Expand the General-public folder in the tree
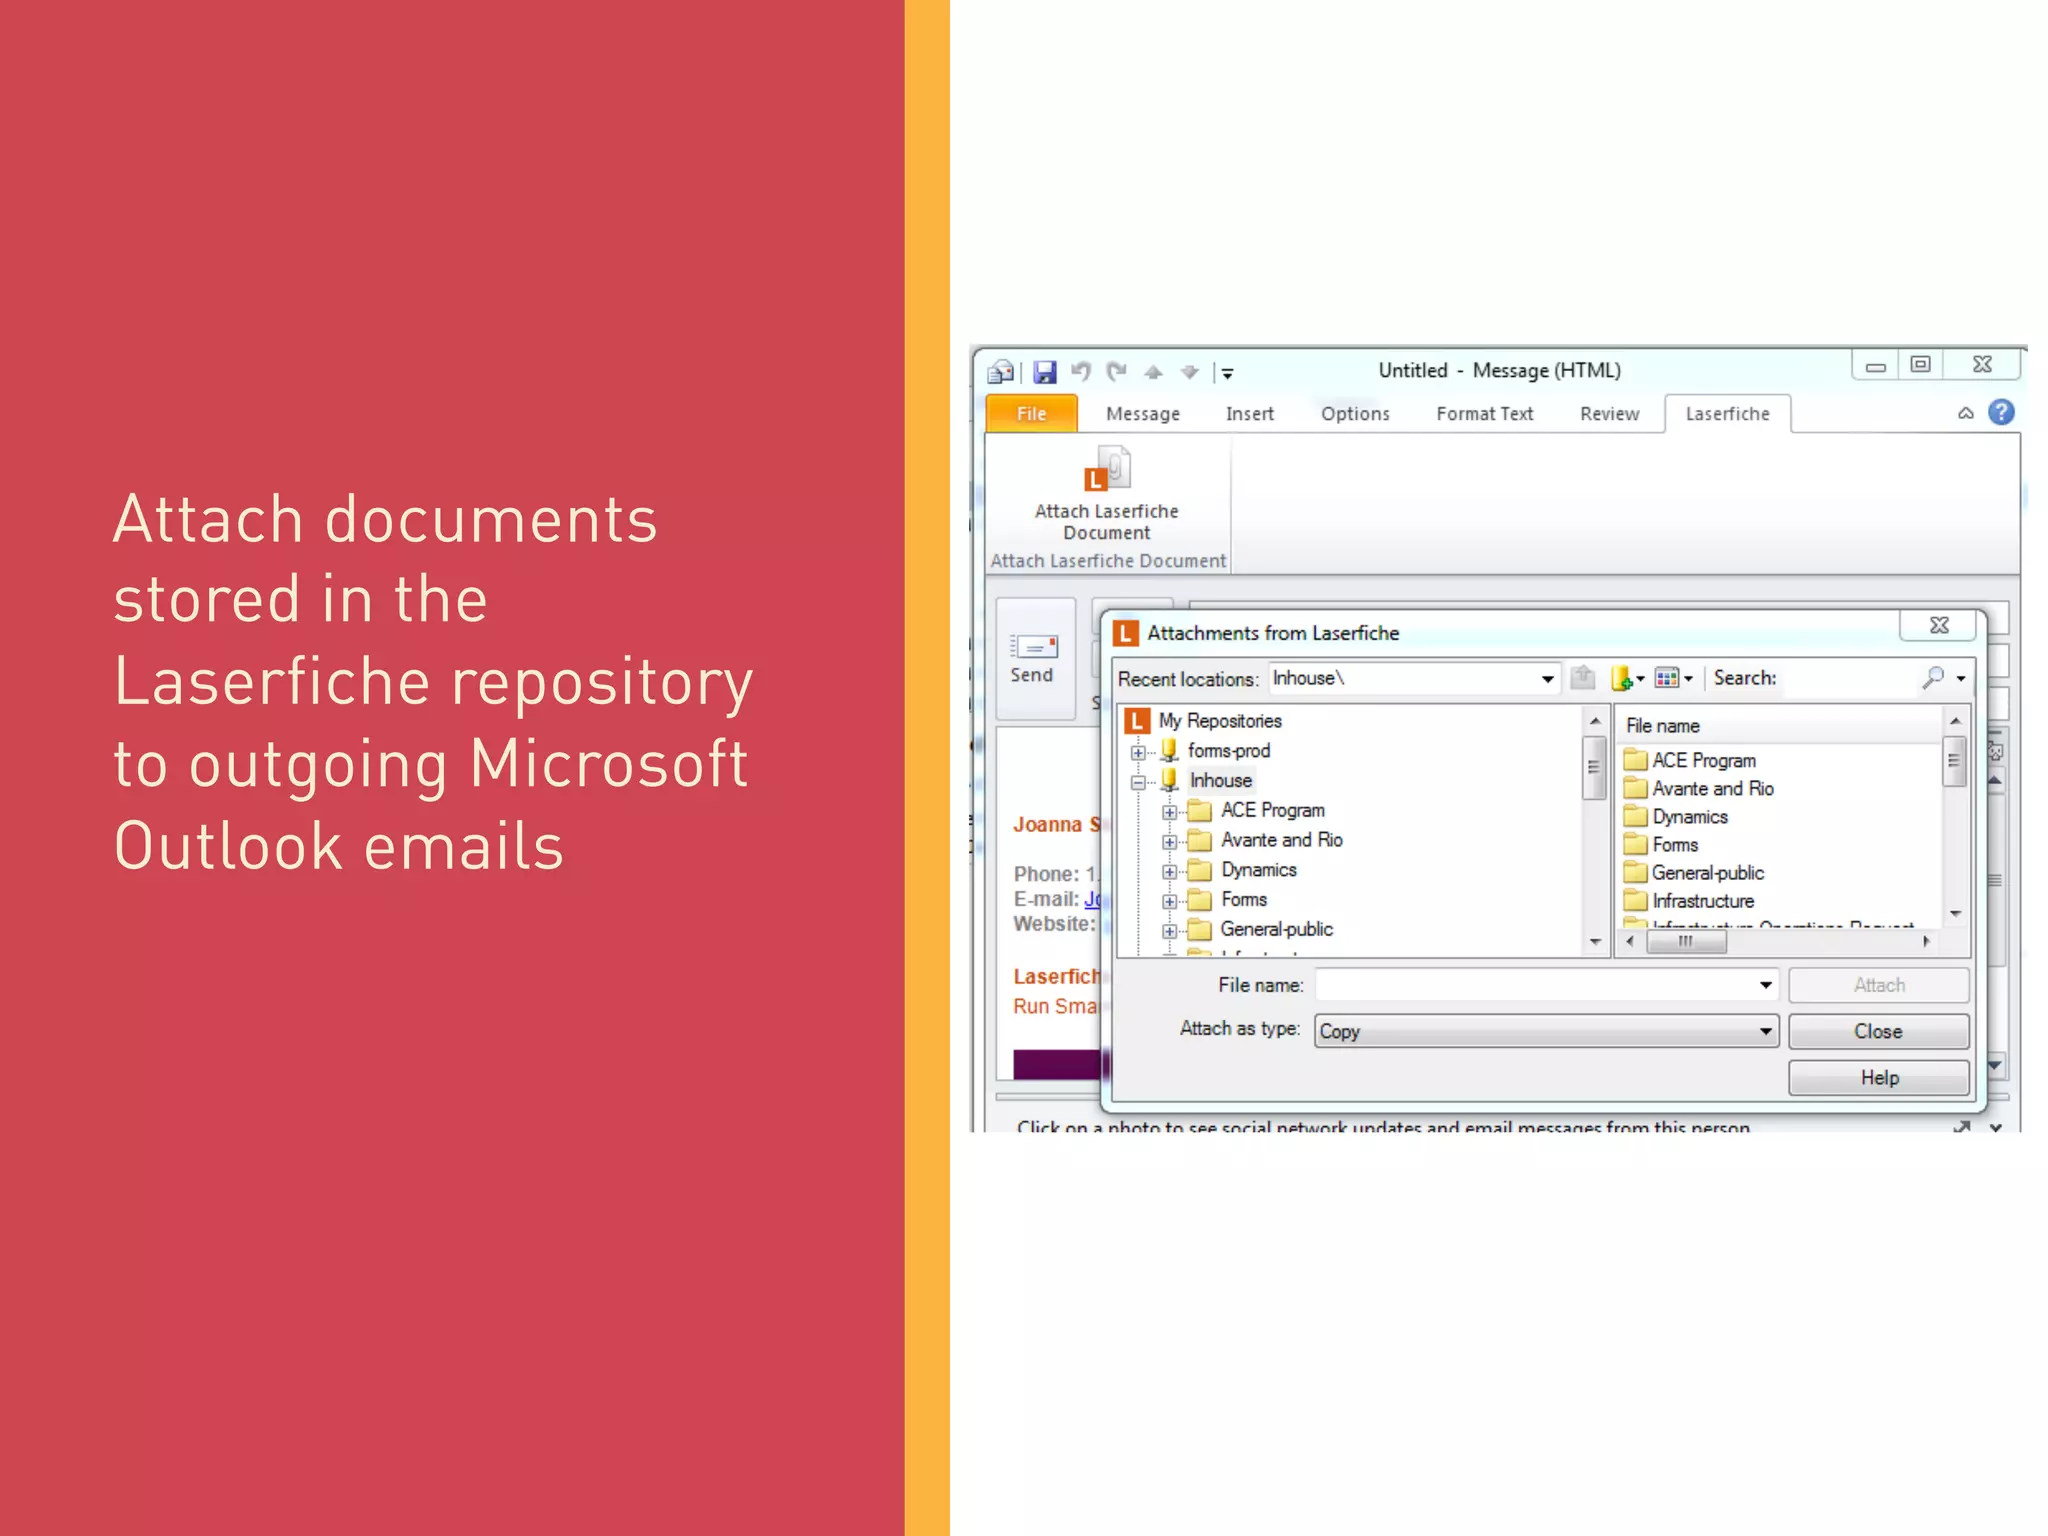Viewport: 2048px width, 1536px height. [1169, 931]
